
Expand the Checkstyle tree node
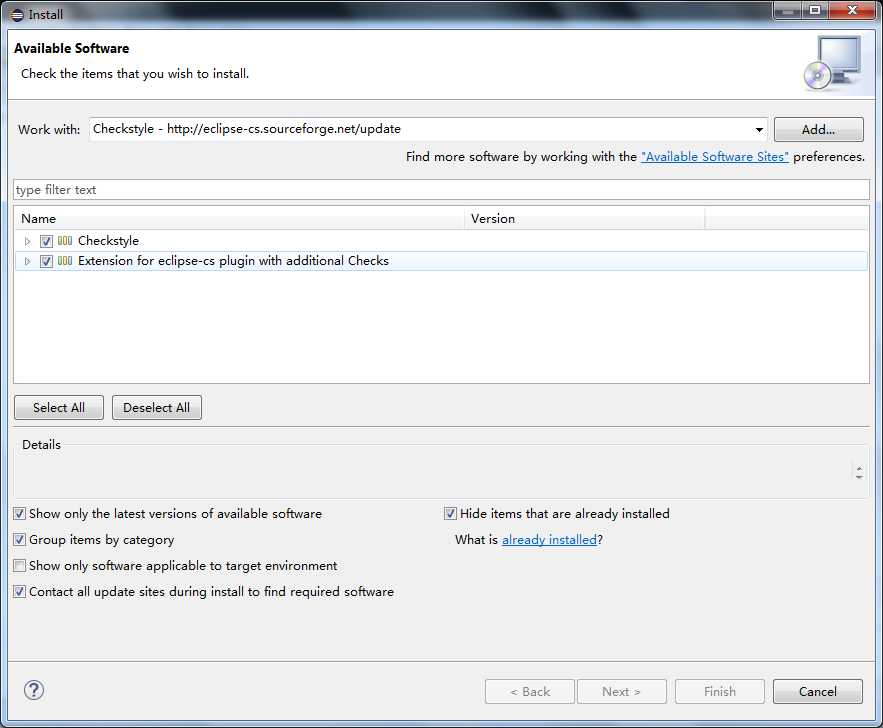(x=27, y=241)
